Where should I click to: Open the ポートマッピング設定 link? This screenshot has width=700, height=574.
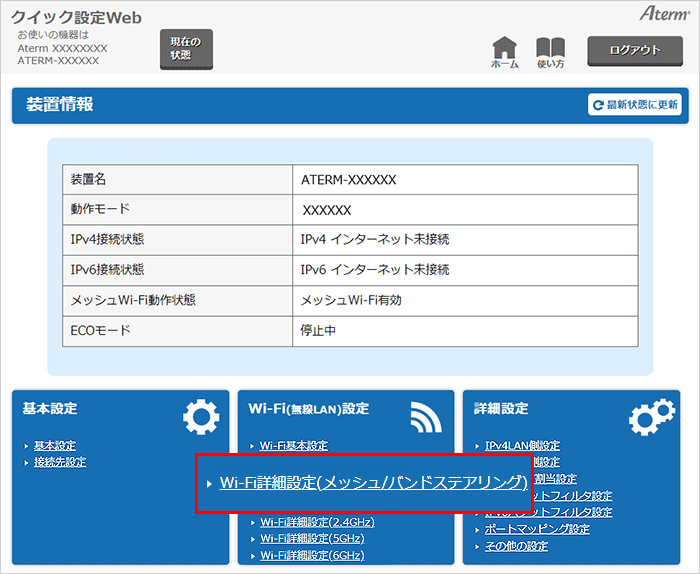point(537,529)
